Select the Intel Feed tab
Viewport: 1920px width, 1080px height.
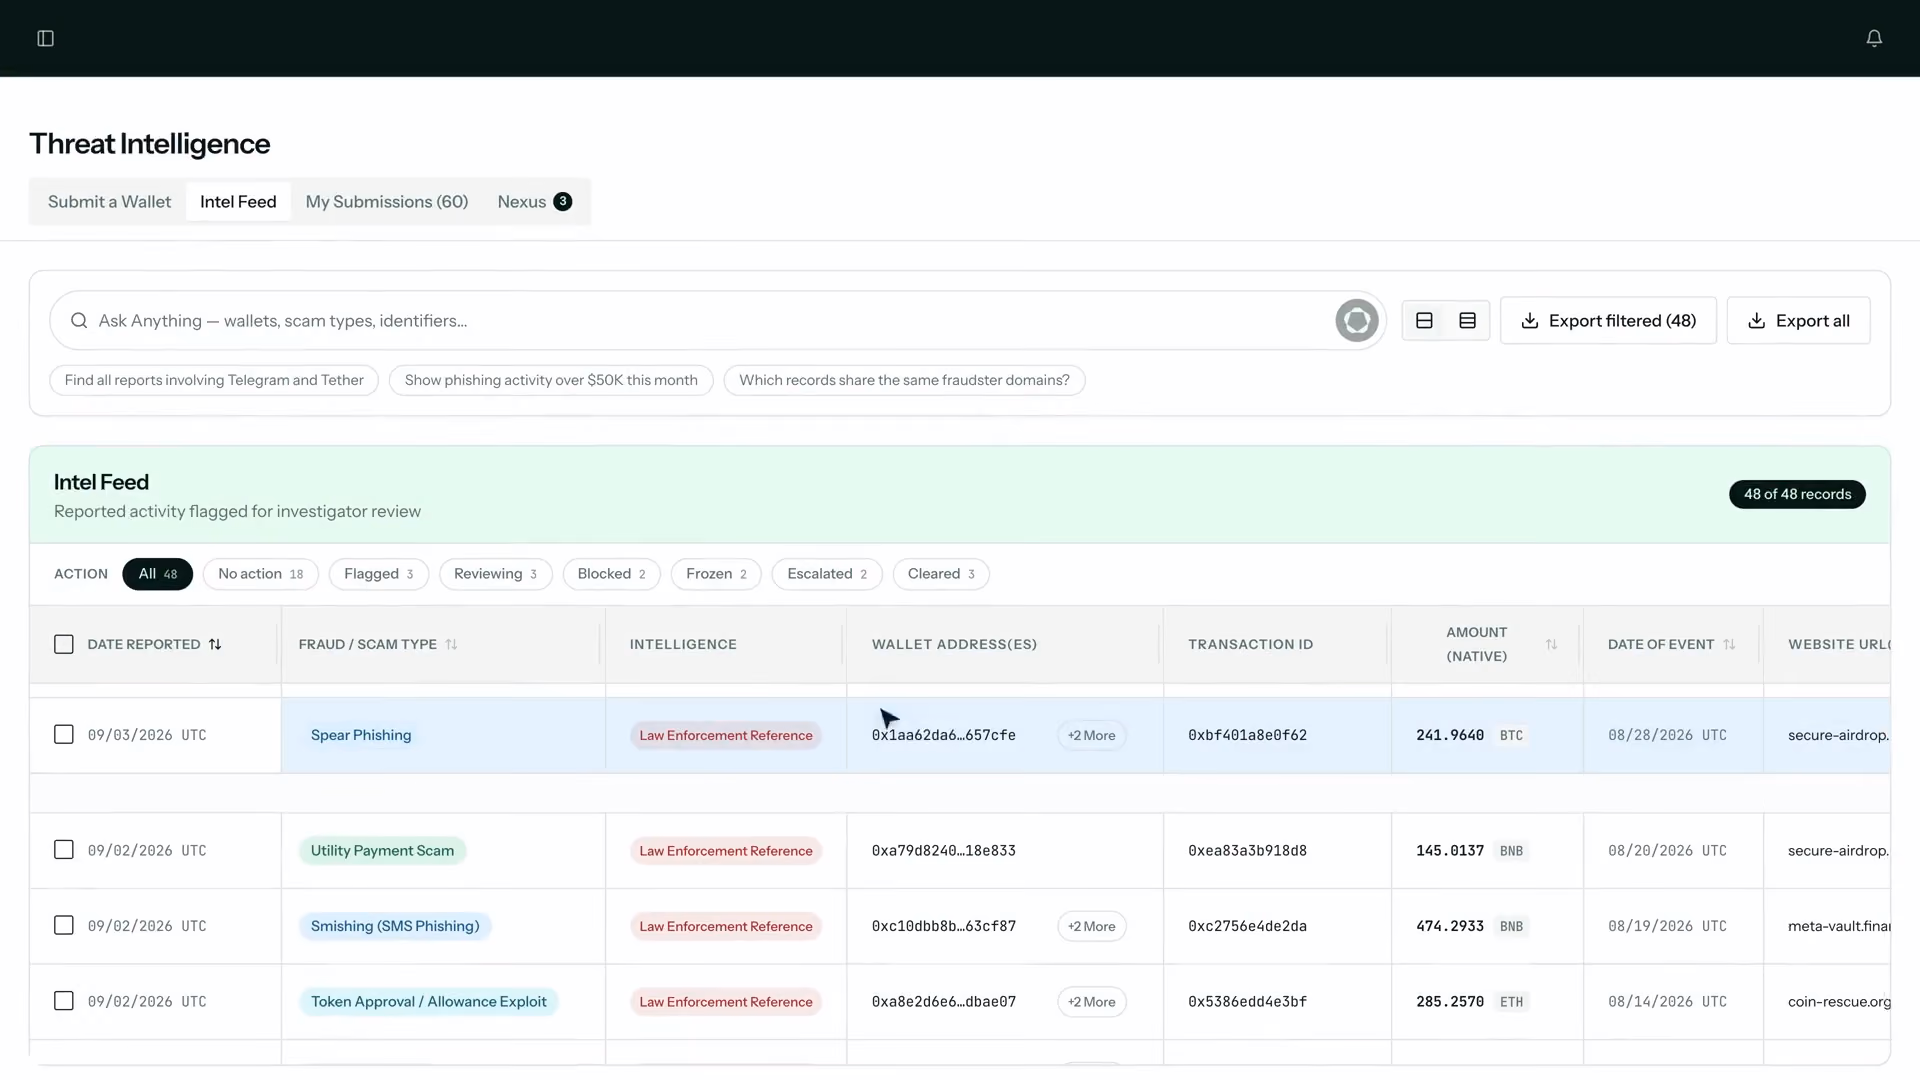(x=238, y=202)
